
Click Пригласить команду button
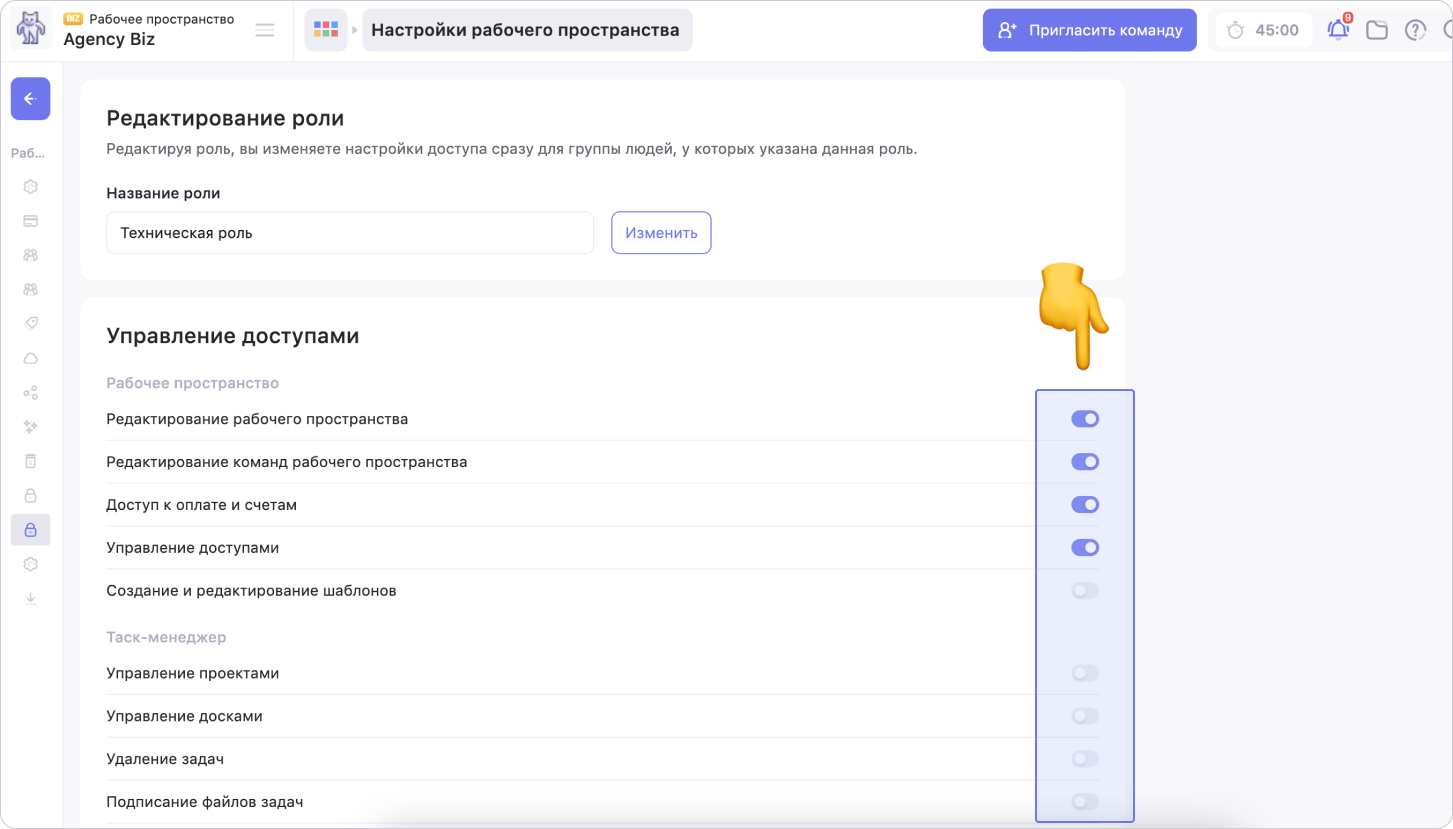[x=1089, y=30]
